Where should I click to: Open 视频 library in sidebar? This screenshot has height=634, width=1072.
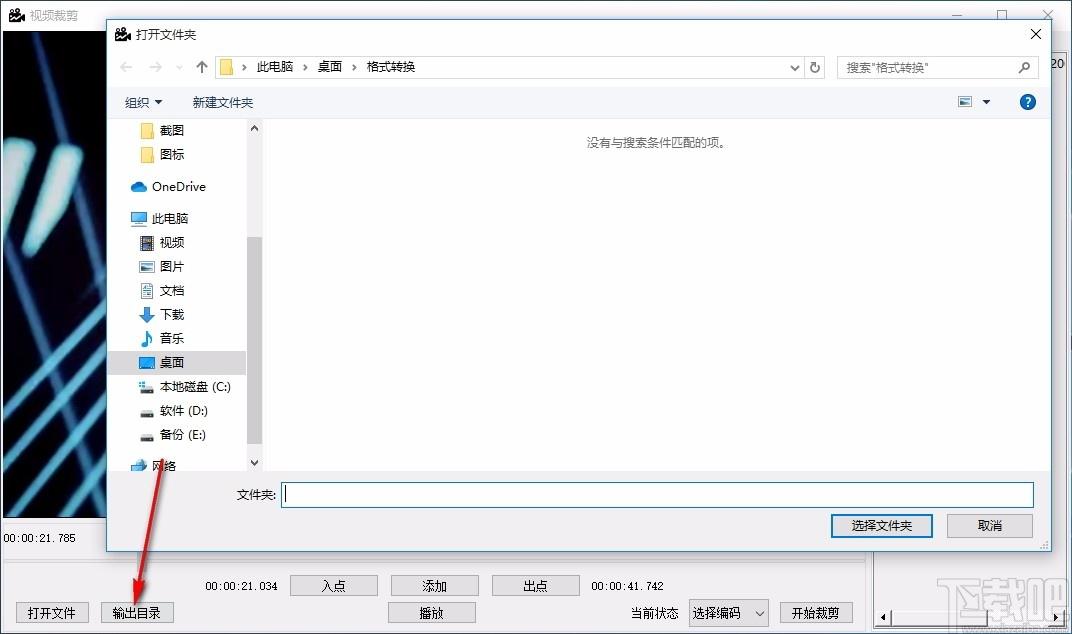tap(172, 242)
